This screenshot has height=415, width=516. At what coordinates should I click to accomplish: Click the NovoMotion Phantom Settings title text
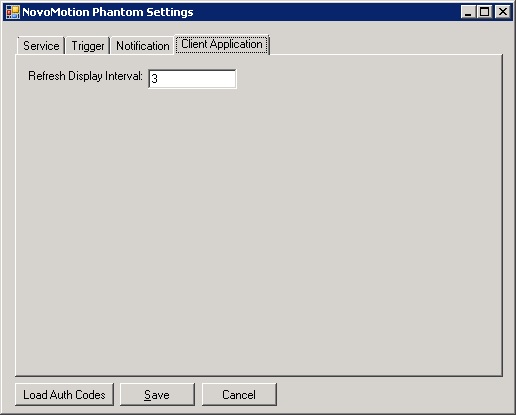point(108,12)
